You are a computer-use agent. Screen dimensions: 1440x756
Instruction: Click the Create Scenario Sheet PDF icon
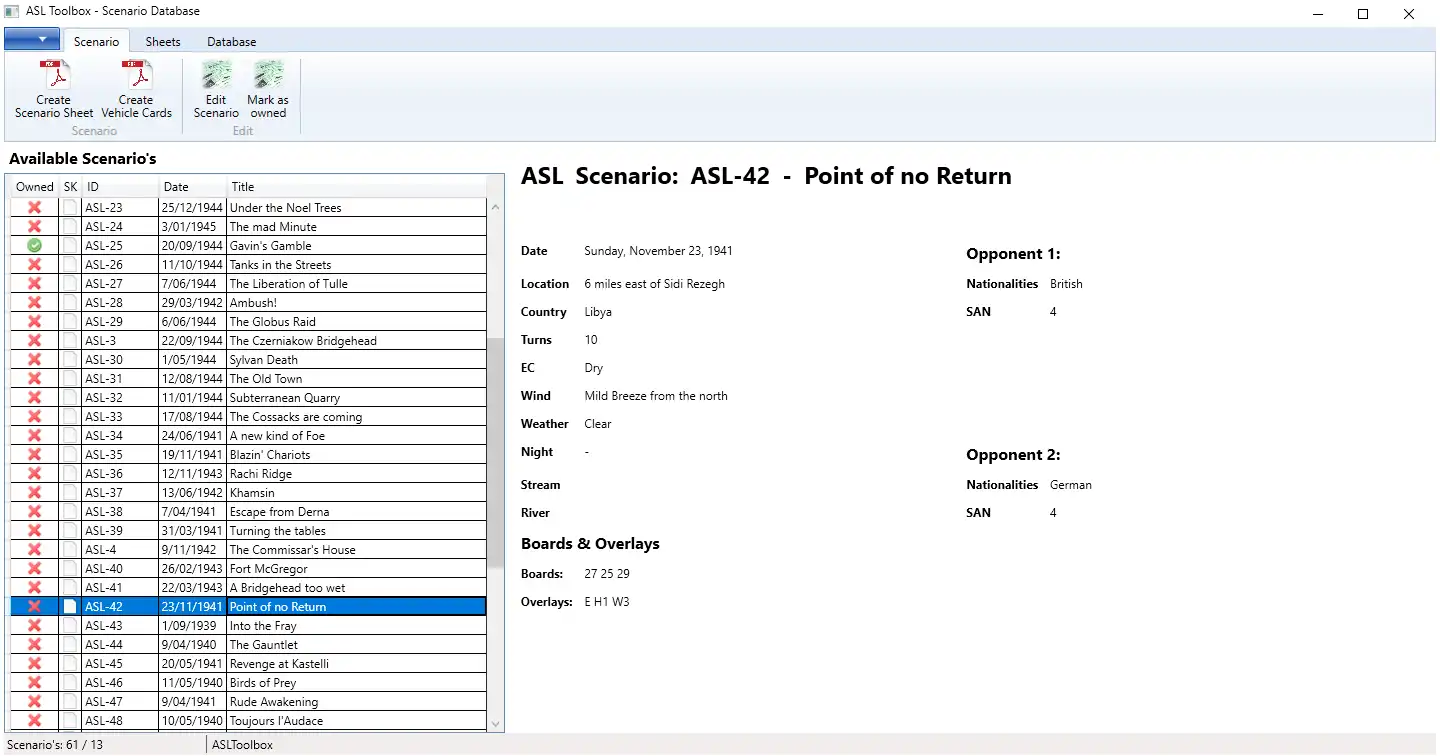click(x=54, y=76)
